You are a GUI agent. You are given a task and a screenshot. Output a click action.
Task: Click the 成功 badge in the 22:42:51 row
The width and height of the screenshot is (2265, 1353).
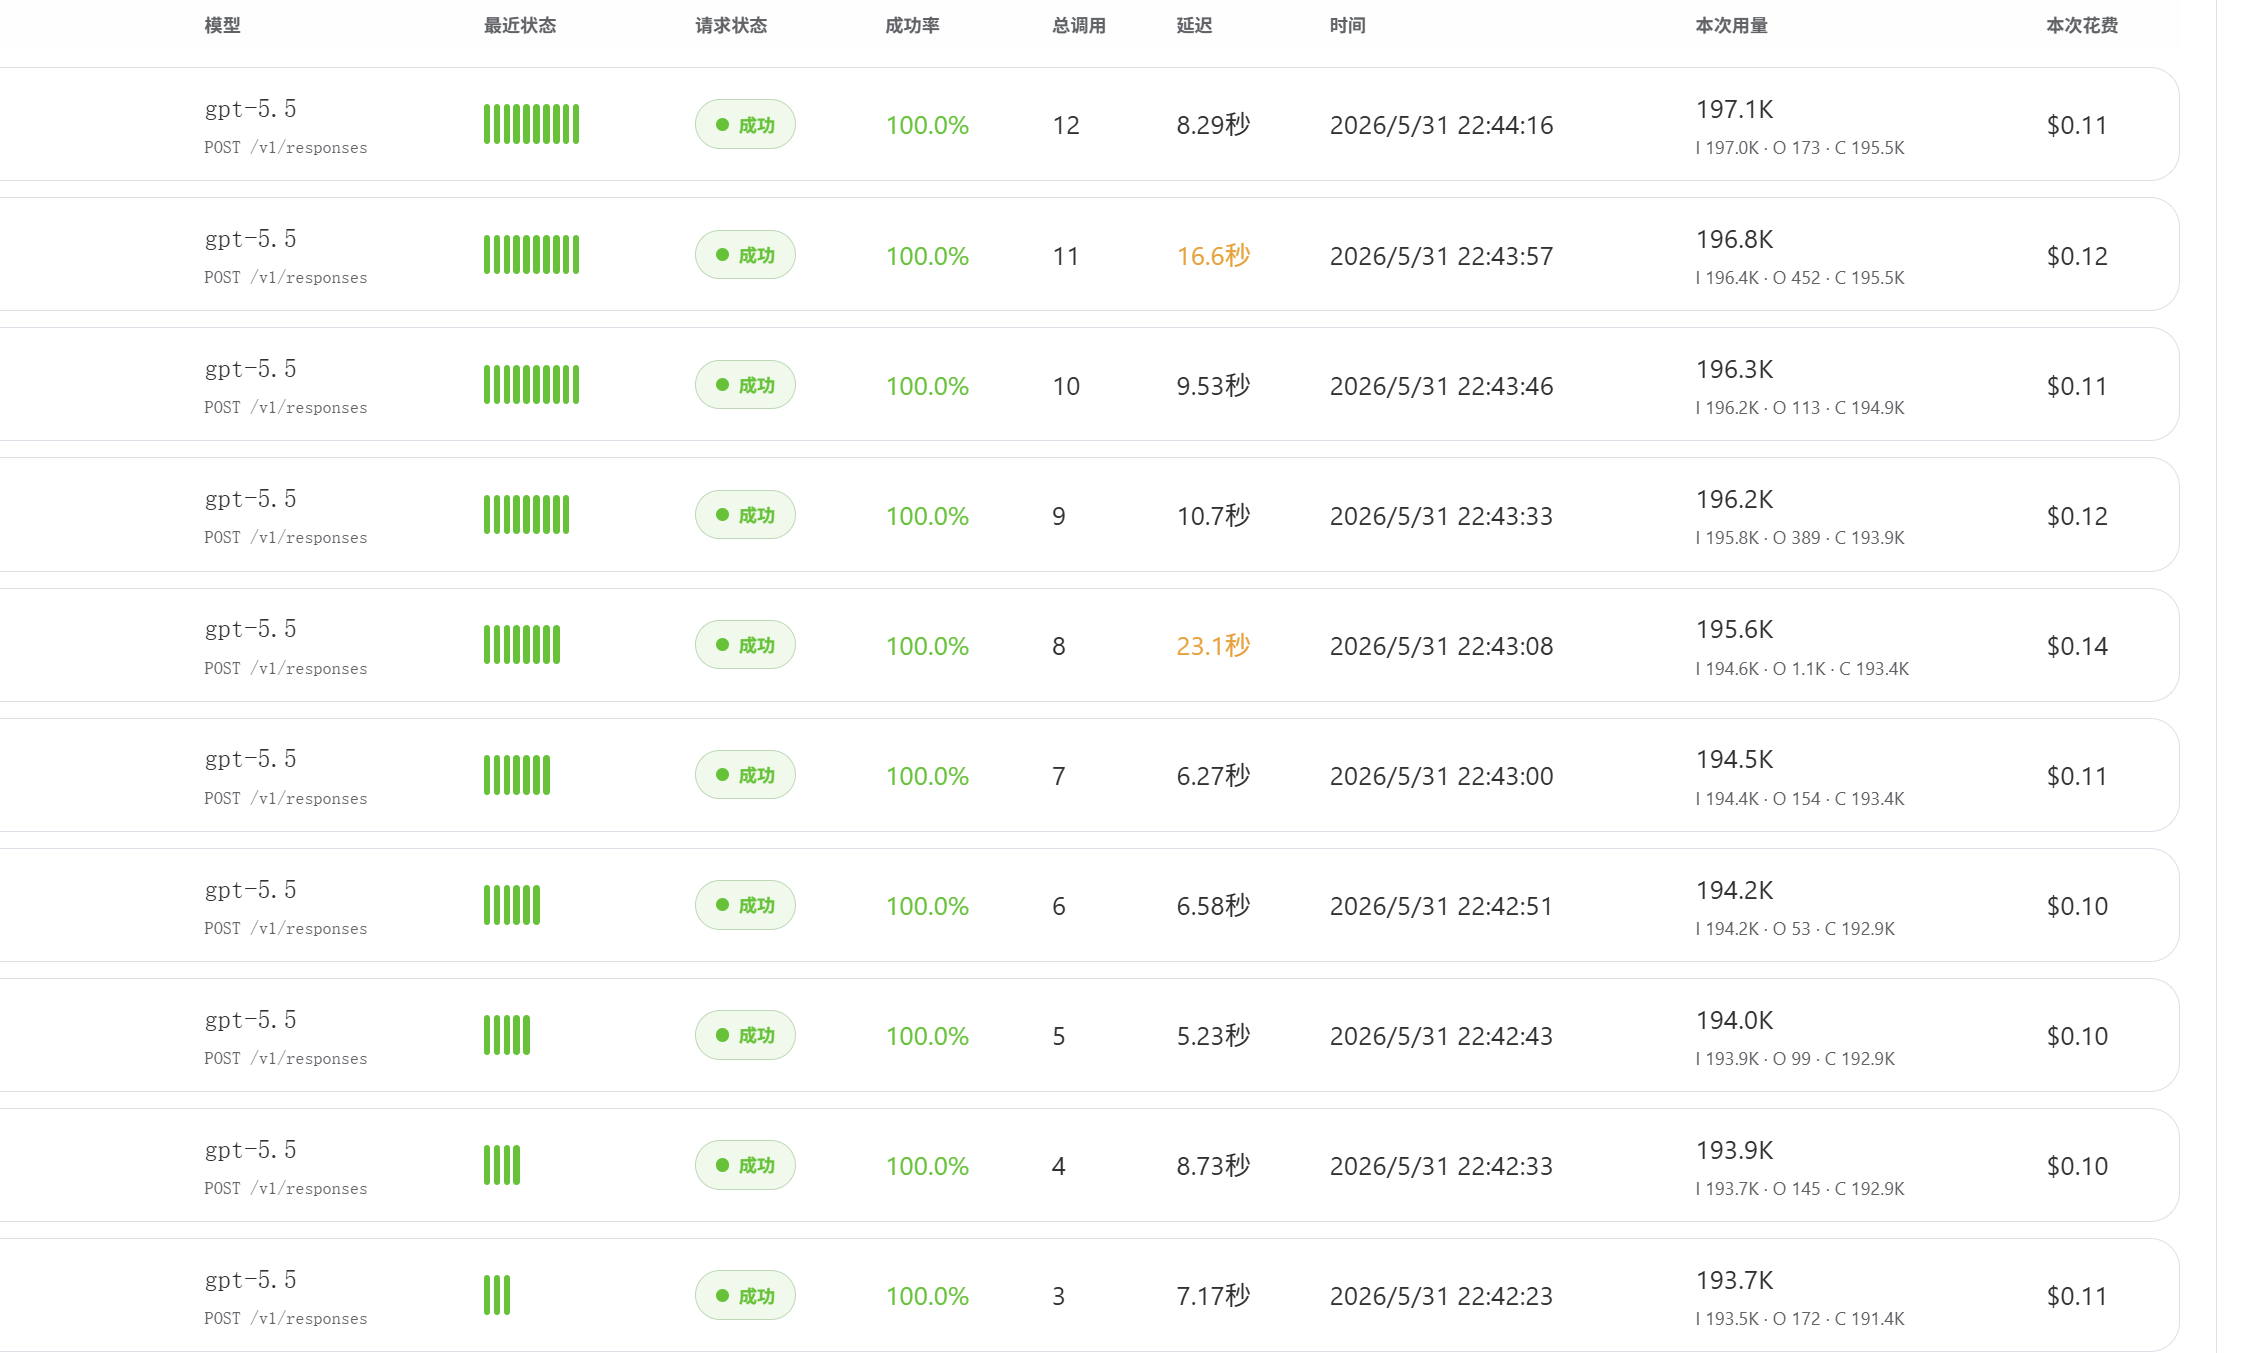pos(745,905)
